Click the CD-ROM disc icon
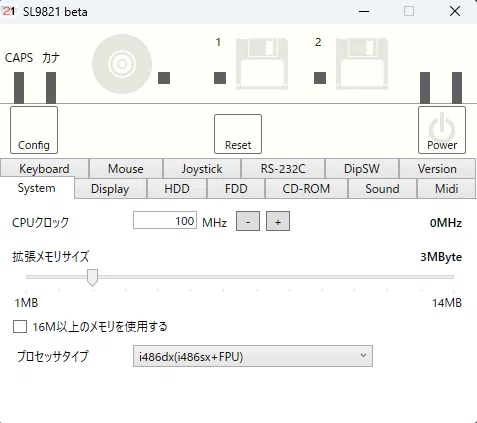The image size is (477, 423). point(122,64)
